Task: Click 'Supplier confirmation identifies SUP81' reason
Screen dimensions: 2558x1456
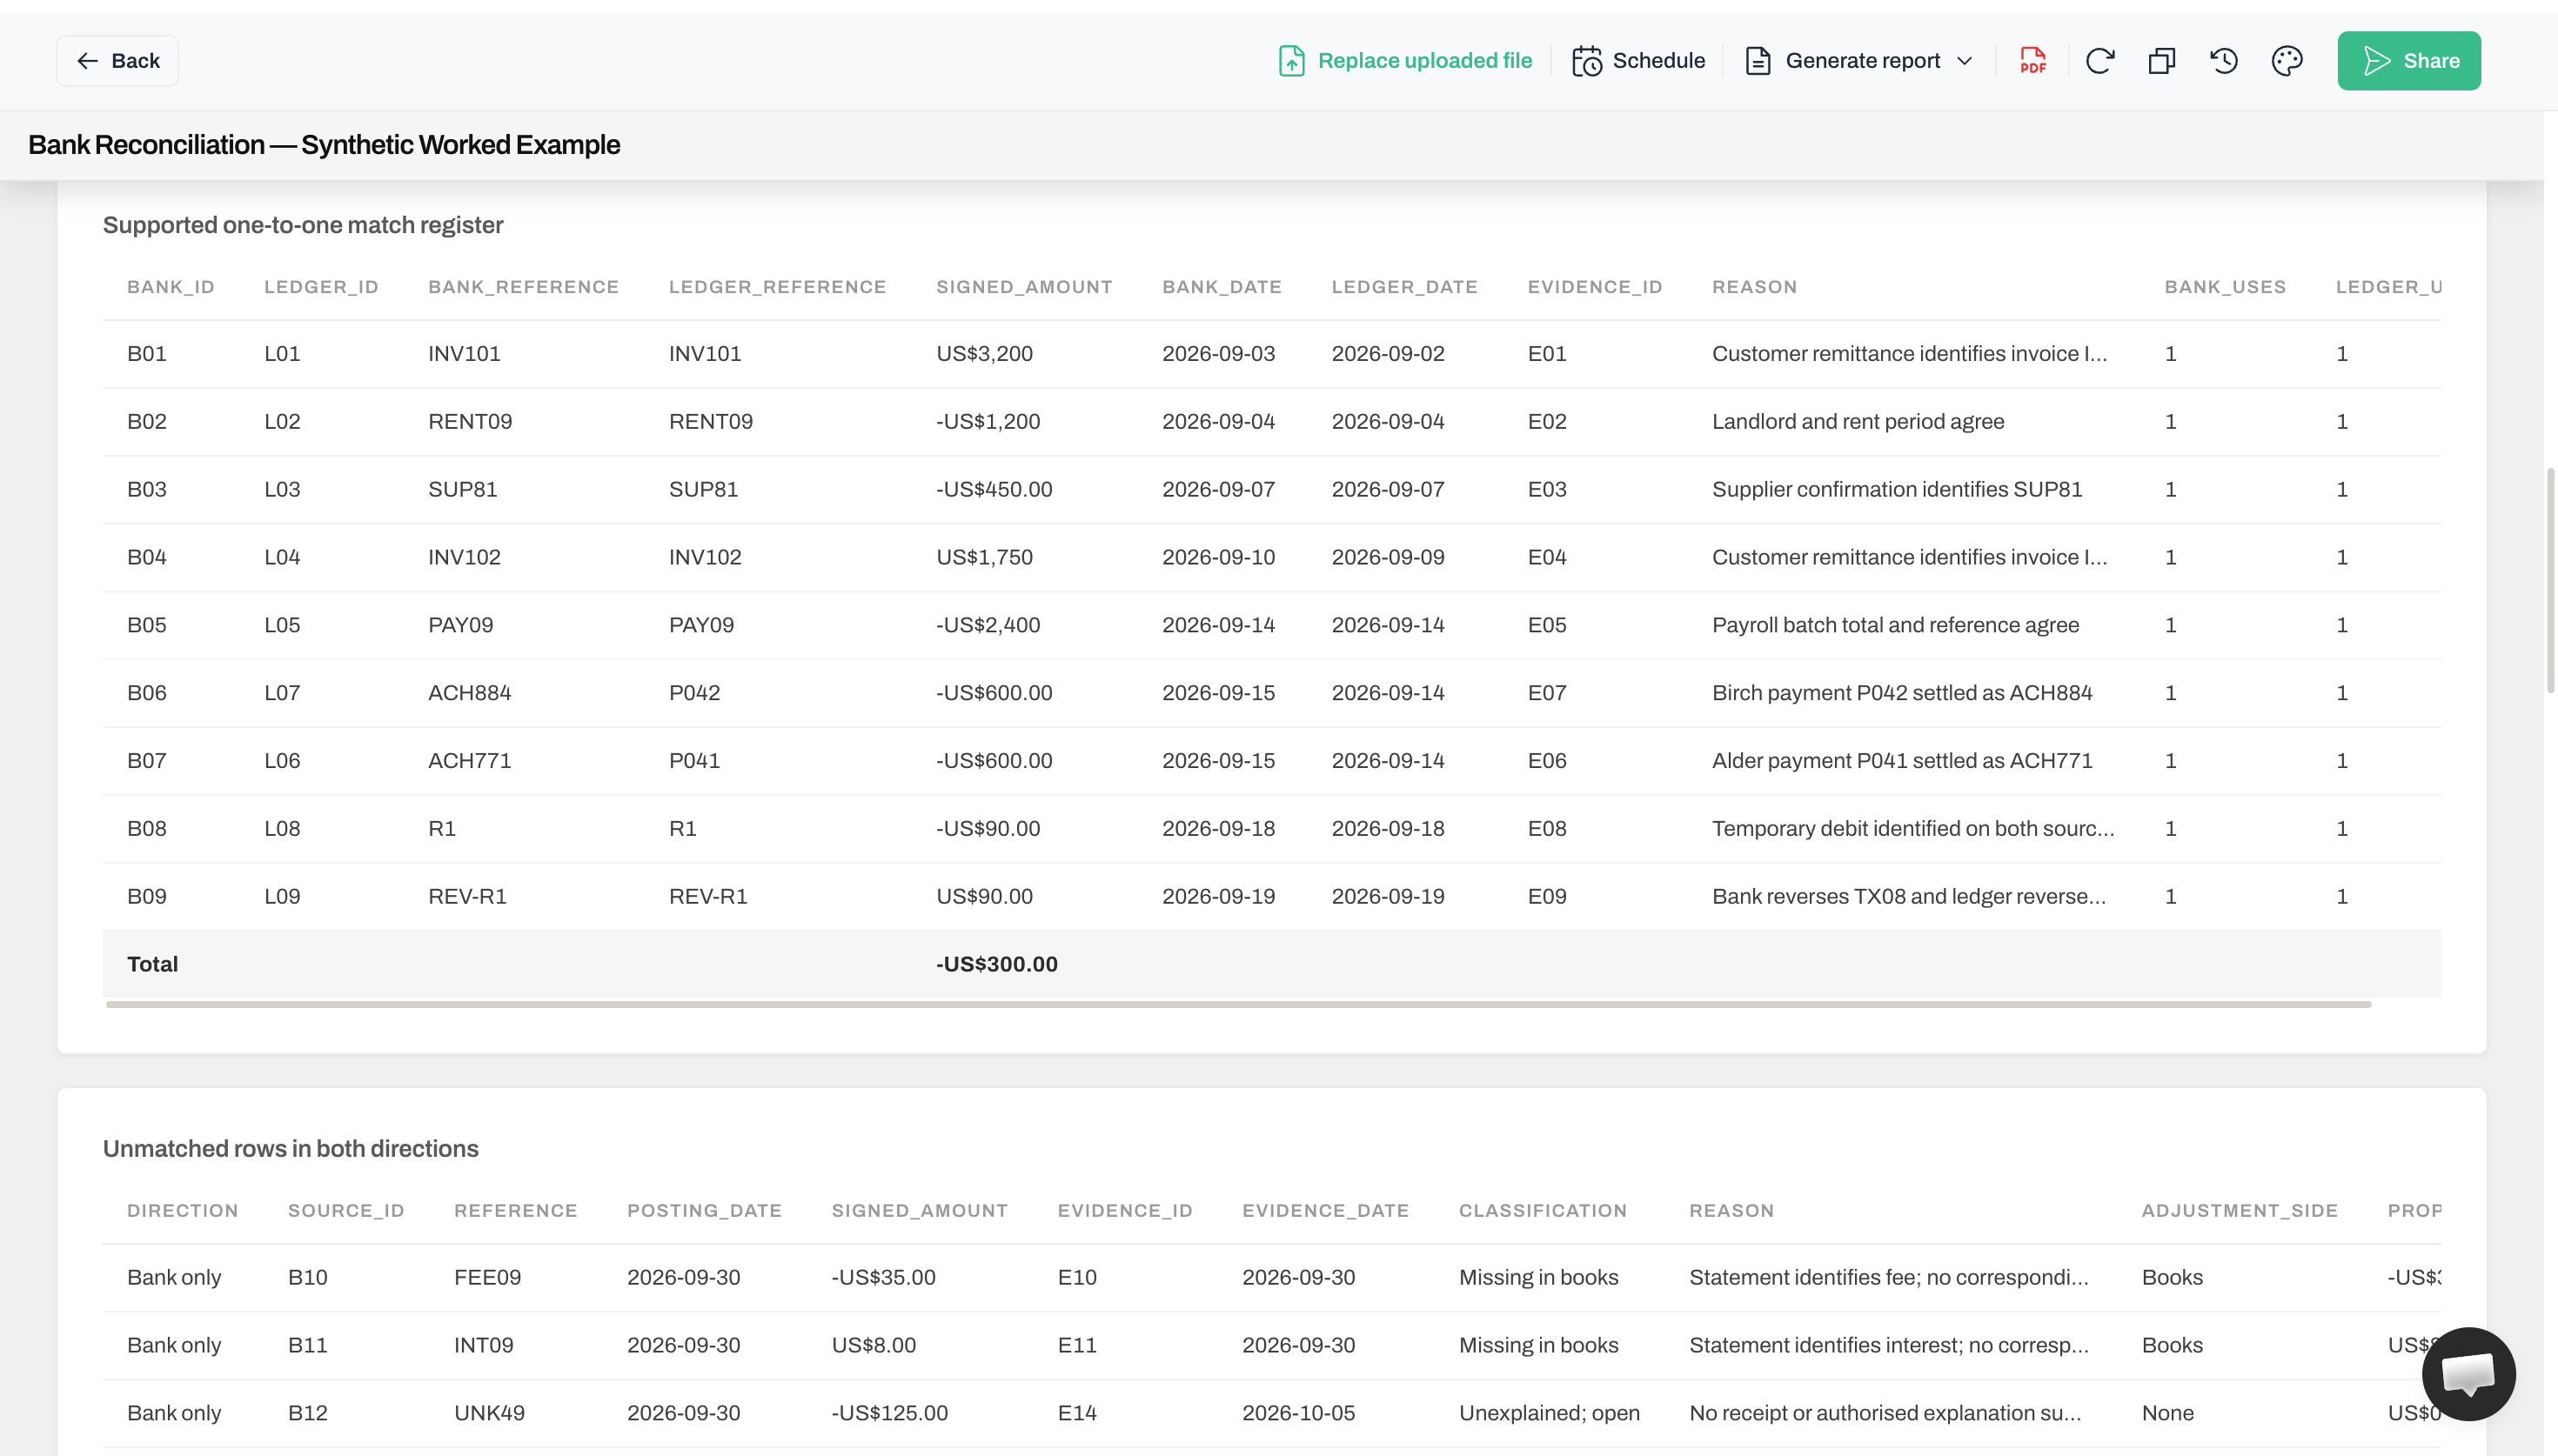Action: pos(1896,490)
